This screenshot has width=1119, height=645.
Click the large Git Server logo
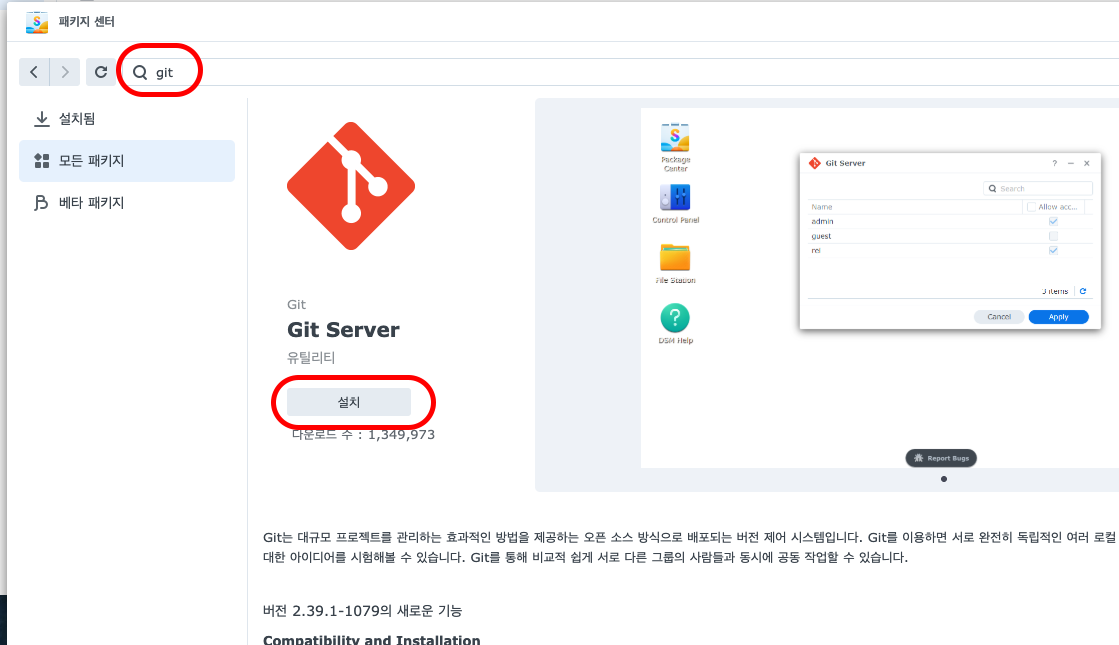pyautogui.click(x=351, y=186)
